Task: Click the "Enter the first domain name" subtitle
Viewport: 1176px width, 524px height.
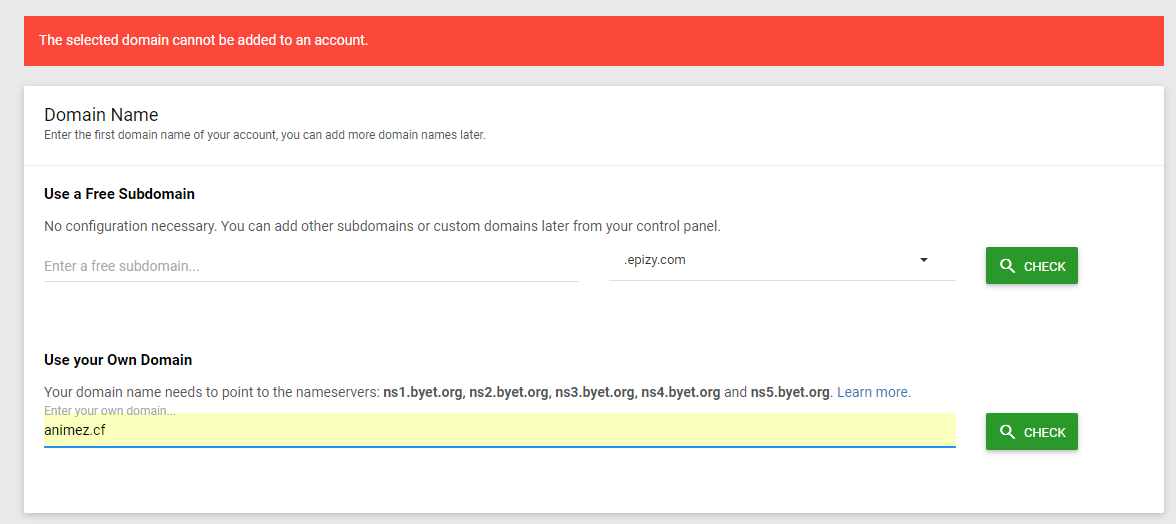Action: point(264,135)
